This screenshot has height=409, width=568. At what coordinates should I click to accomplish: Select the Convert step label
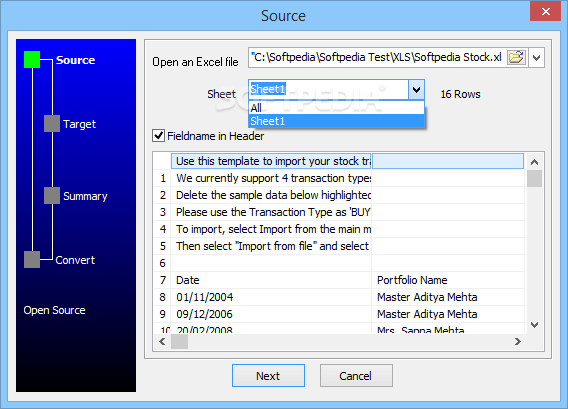click(x=75, y=260)
